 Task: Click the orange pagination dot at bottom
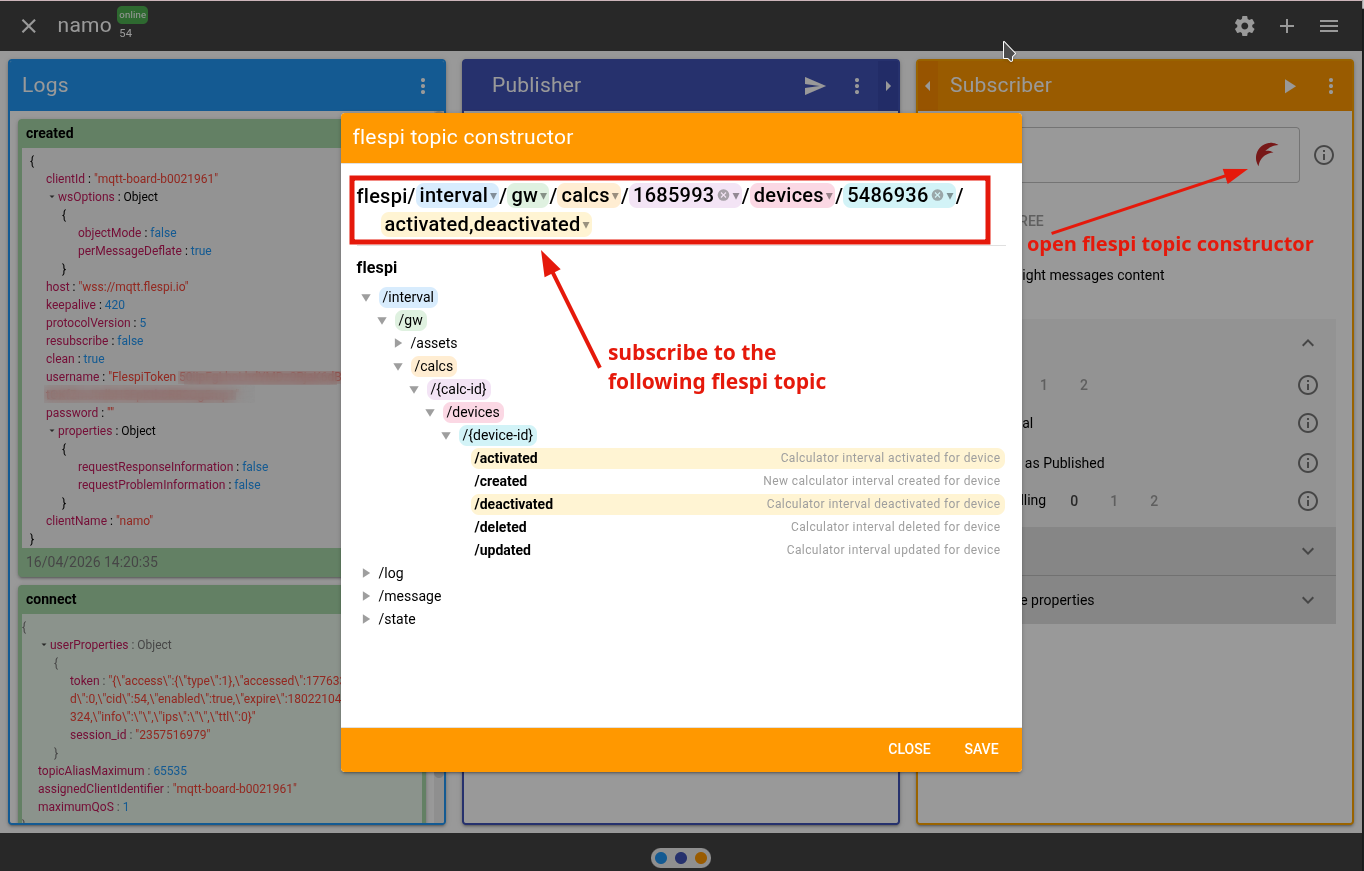tap(701, 858)
